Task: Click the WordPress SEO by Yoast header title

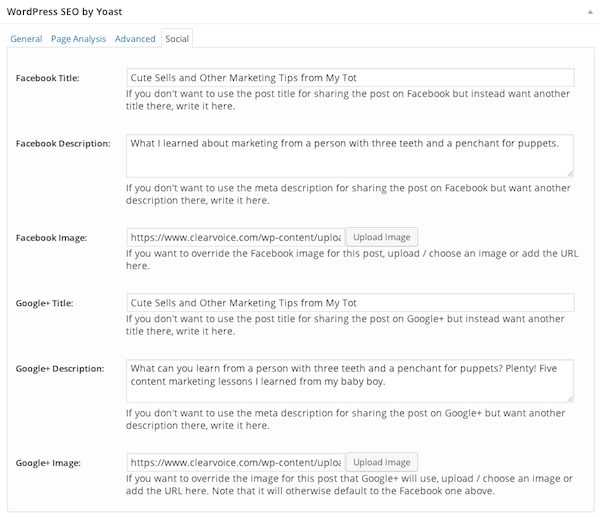Action: tap(64, 12)
